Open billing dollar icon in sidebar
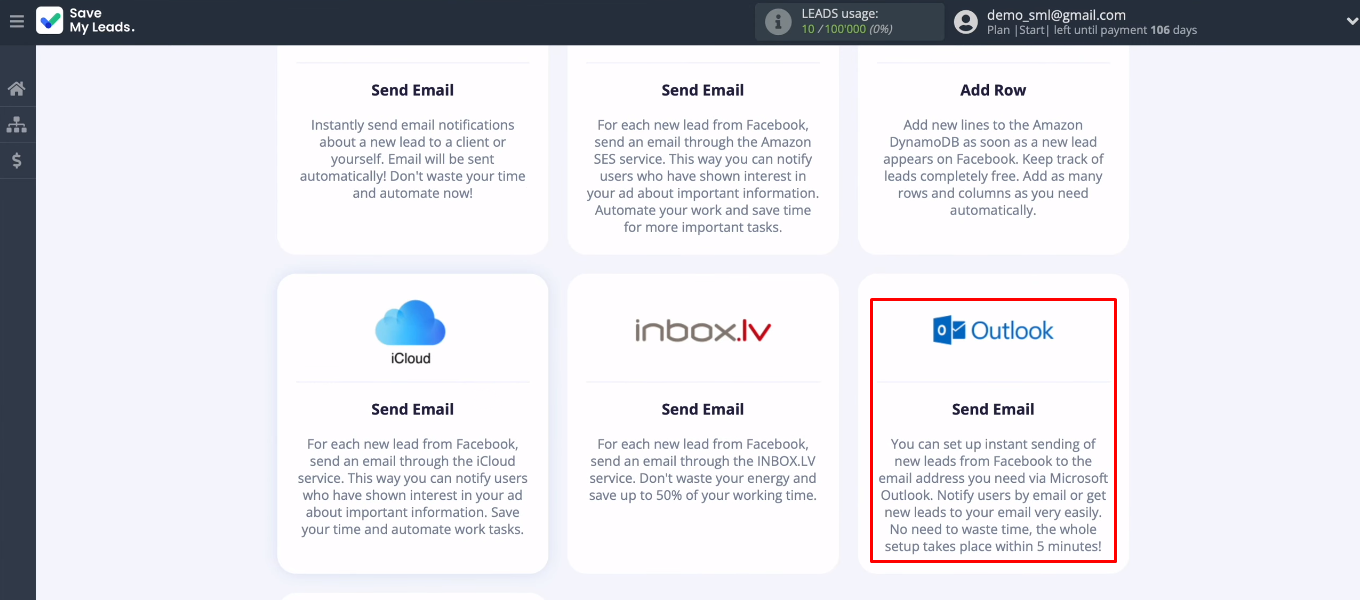This screenshot has width=1360, height=600. [x=17, y=161]
